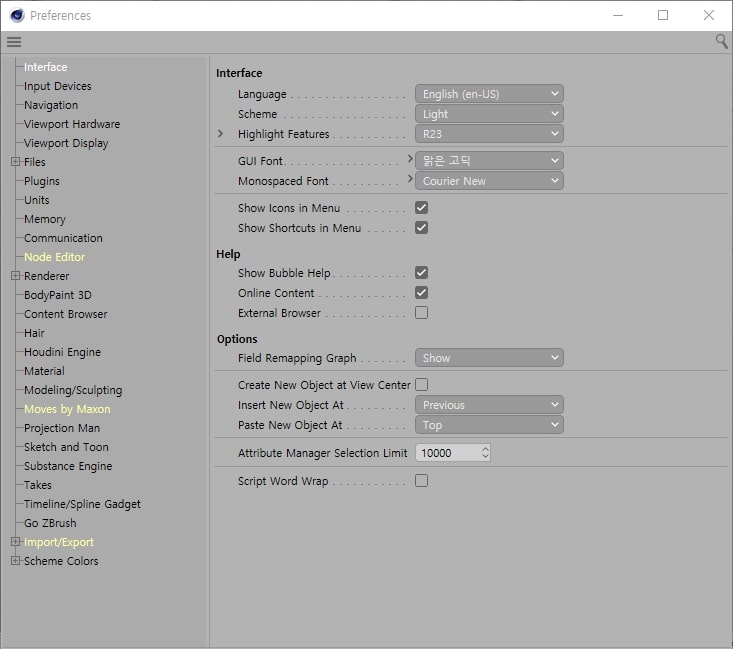This screenshot has width=733, height=649.
Task: Select Viewport Hardware category
Action: pos(72,124)
